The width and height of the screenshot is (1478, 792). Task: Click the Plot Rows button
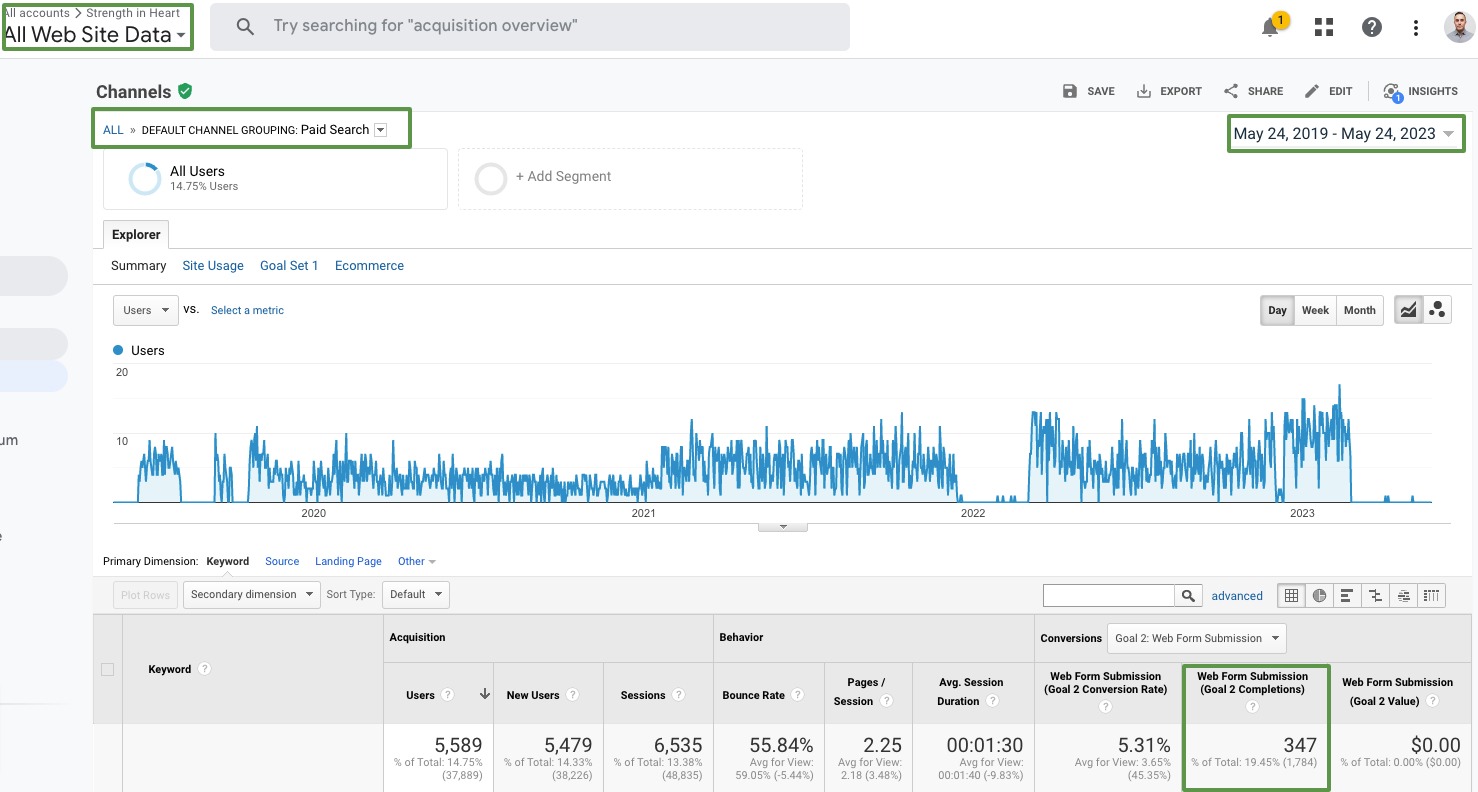pyautogui.click(x=145, y=594)
